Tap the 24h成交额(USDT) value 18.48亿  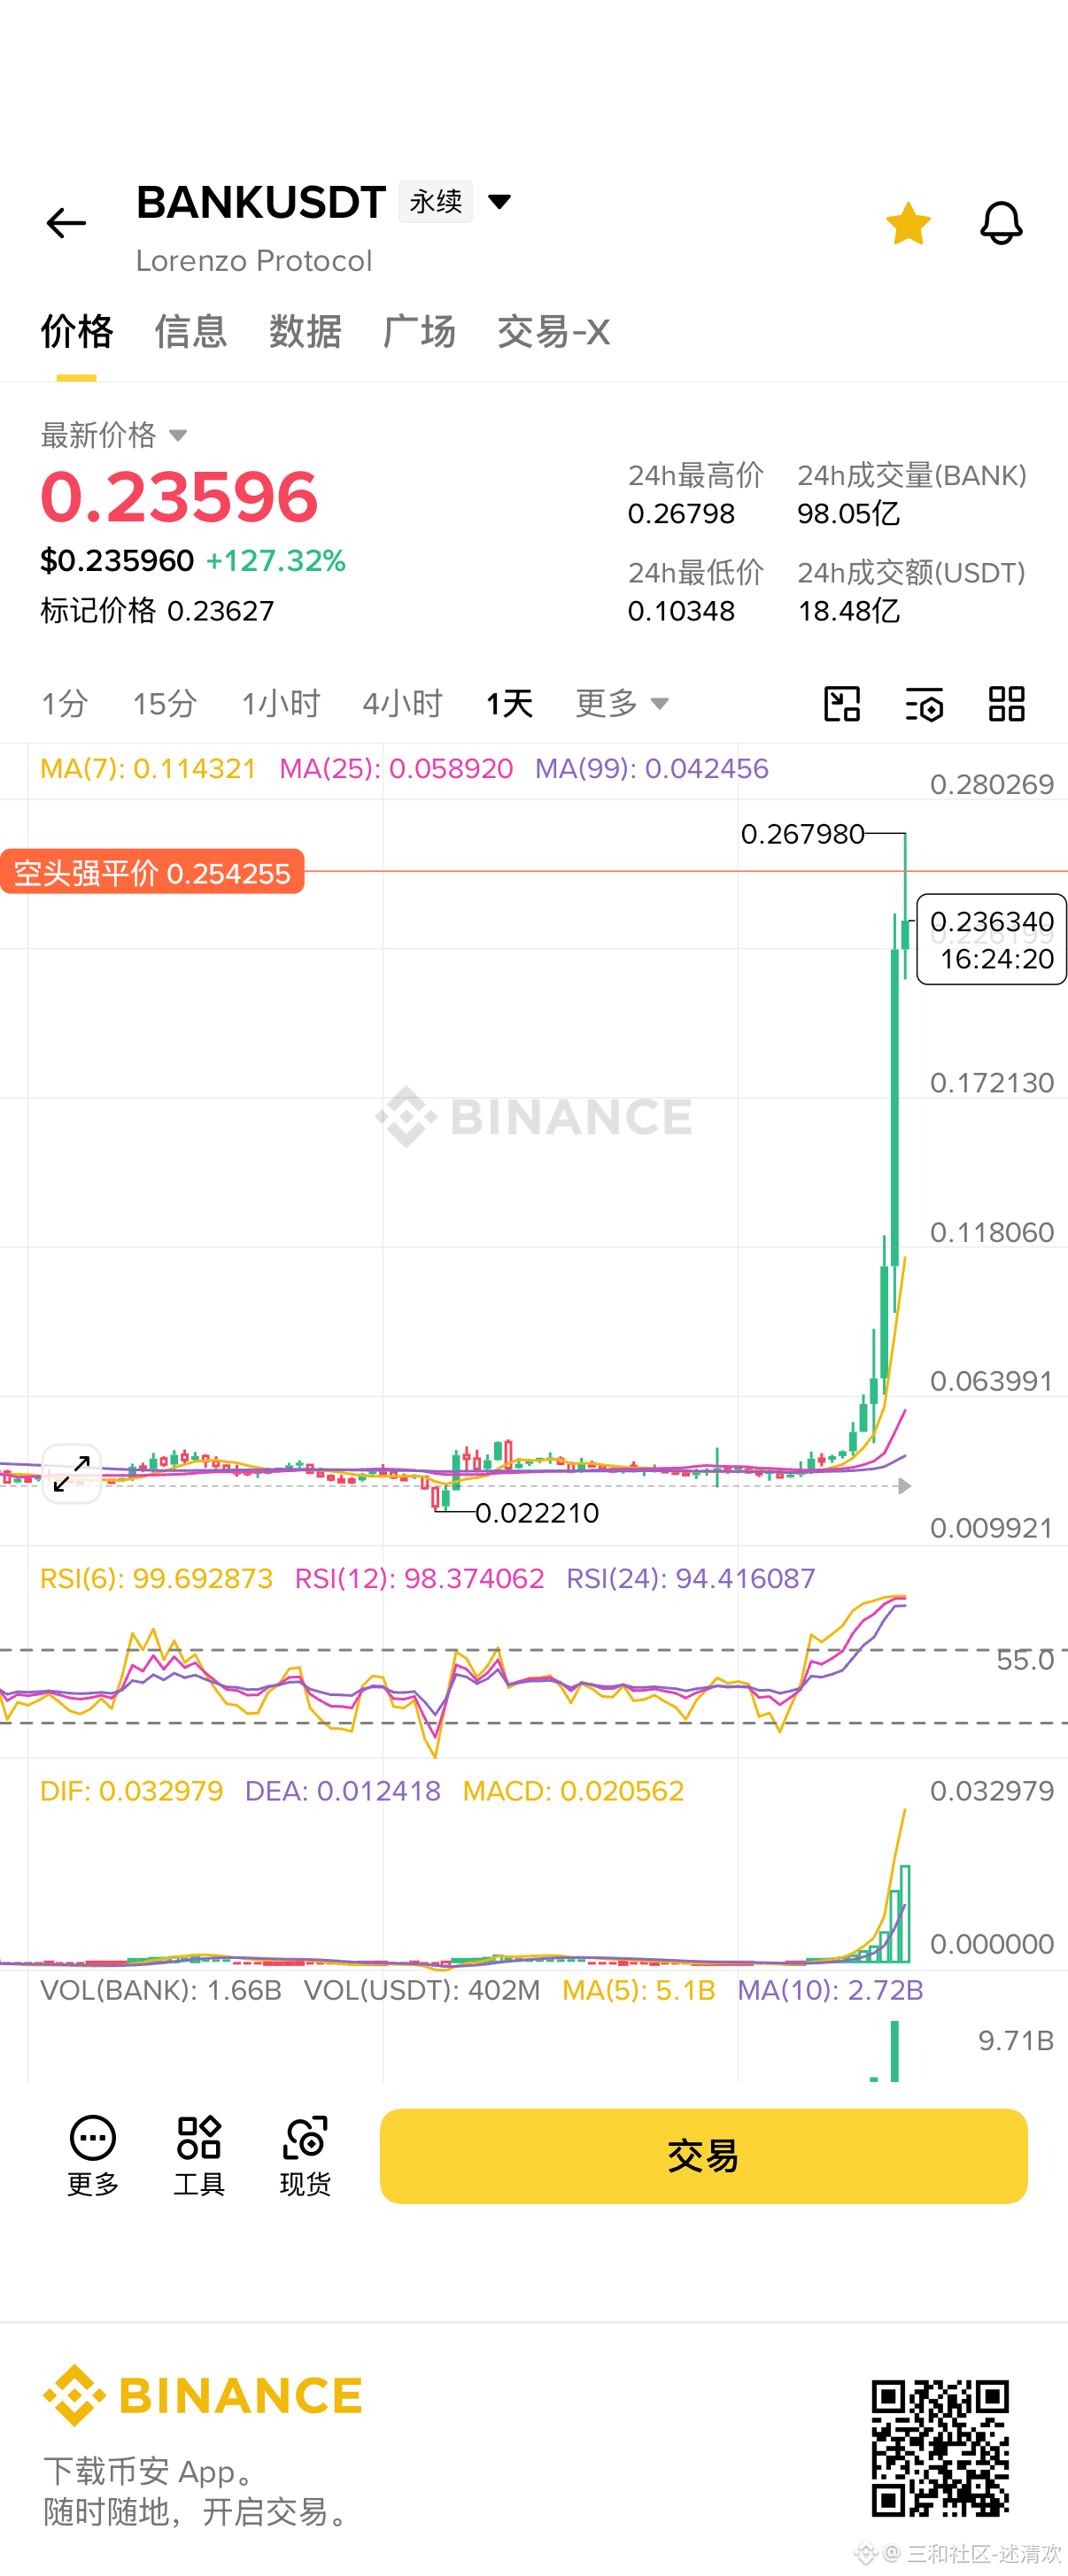[x=848, y=611]
